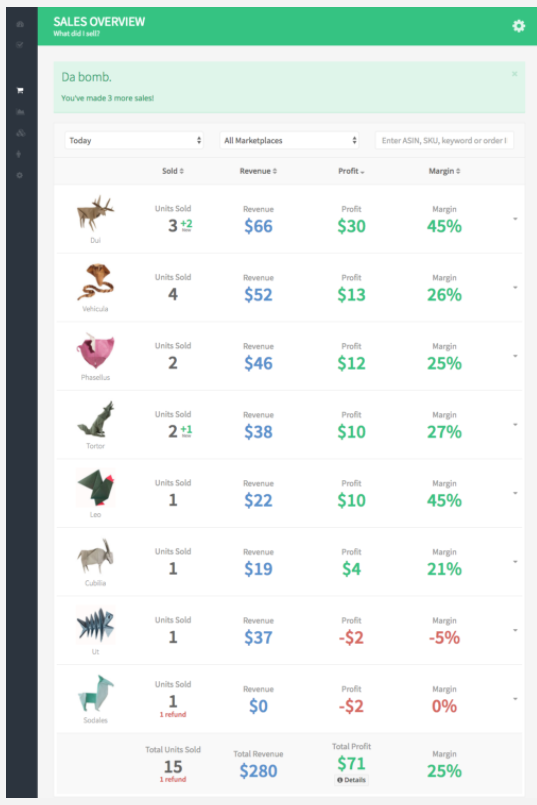Sort table by Profit column header
Viewport: 537px width, 805px height.
351,171
